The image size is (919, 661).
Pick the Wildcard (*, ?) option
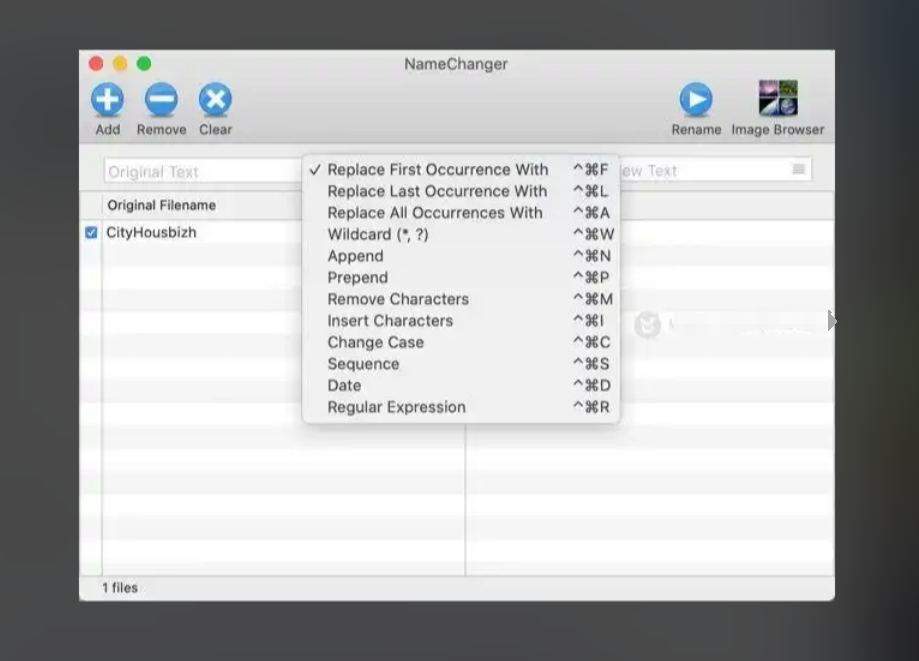pos(461,234)
